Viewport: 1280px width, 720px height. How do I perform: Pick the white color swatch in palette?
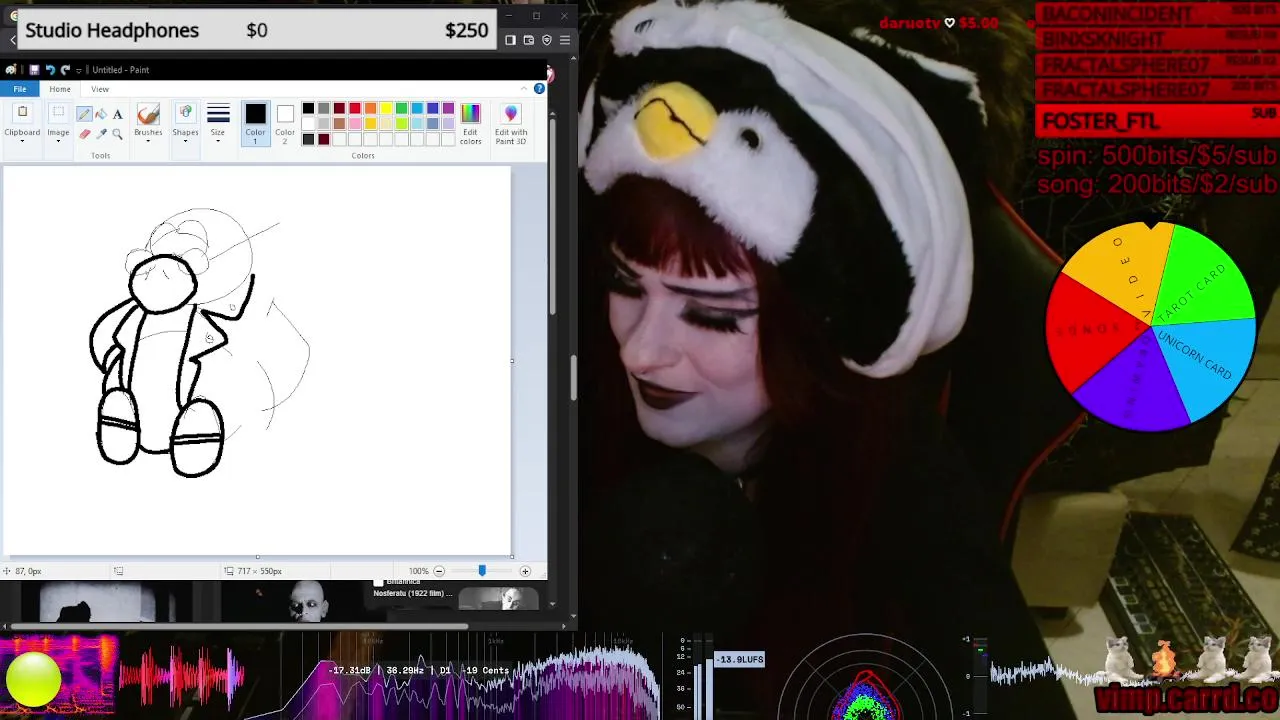point(308,124)
